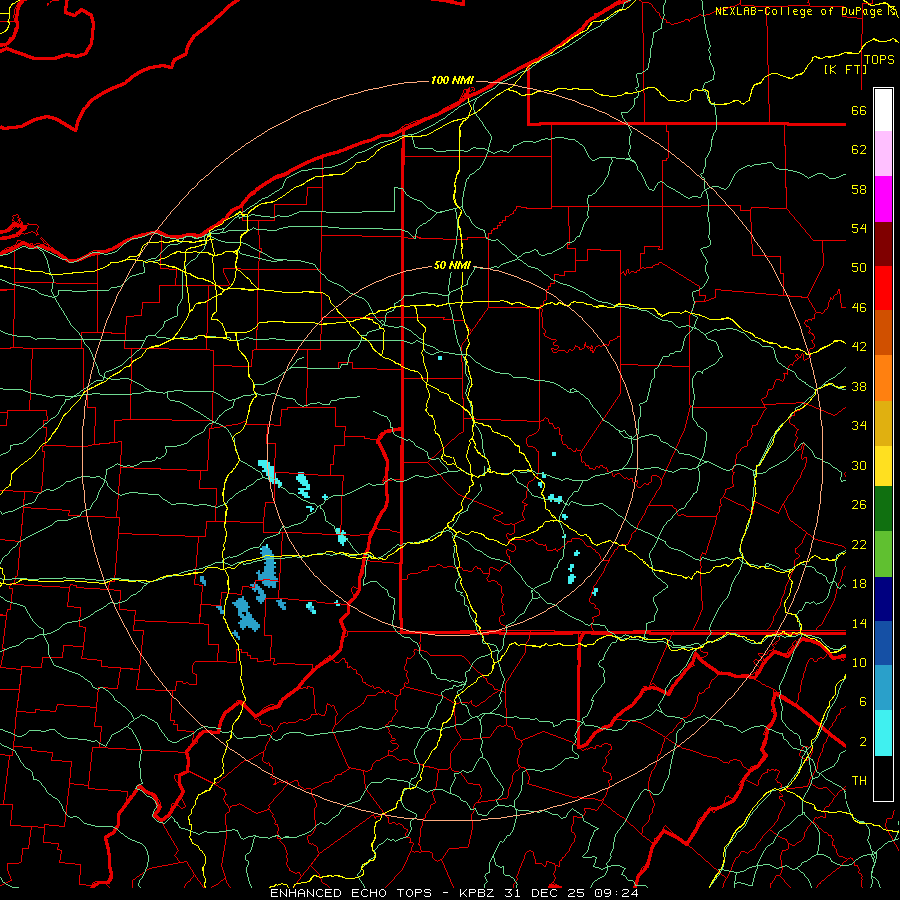Click the bright yellow swatch in the color scale
Screen dimensions: 900x900
[x=883, y=466]
